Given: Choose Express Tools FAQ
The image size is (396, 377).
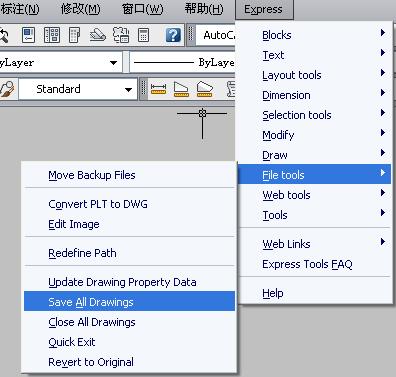Looking at the screenshot, I should (314, 264).
